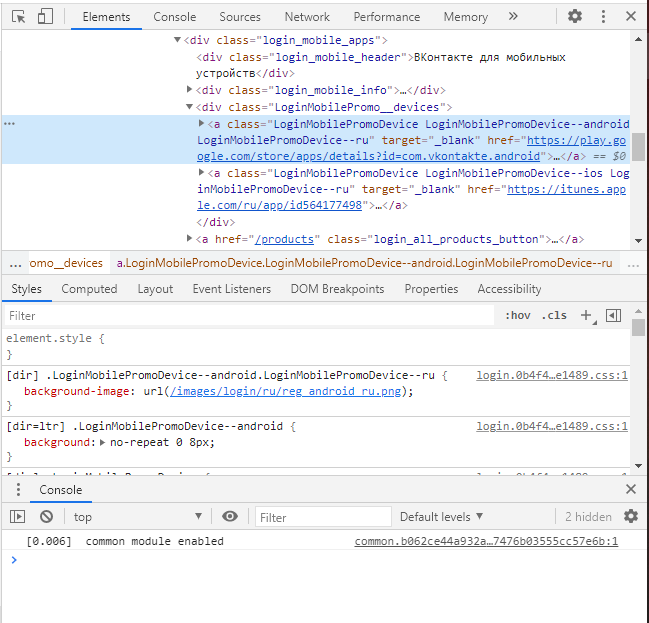649x623 pixels.
Task: Open the Accessibility pane tab
Action: coord(510,289)
